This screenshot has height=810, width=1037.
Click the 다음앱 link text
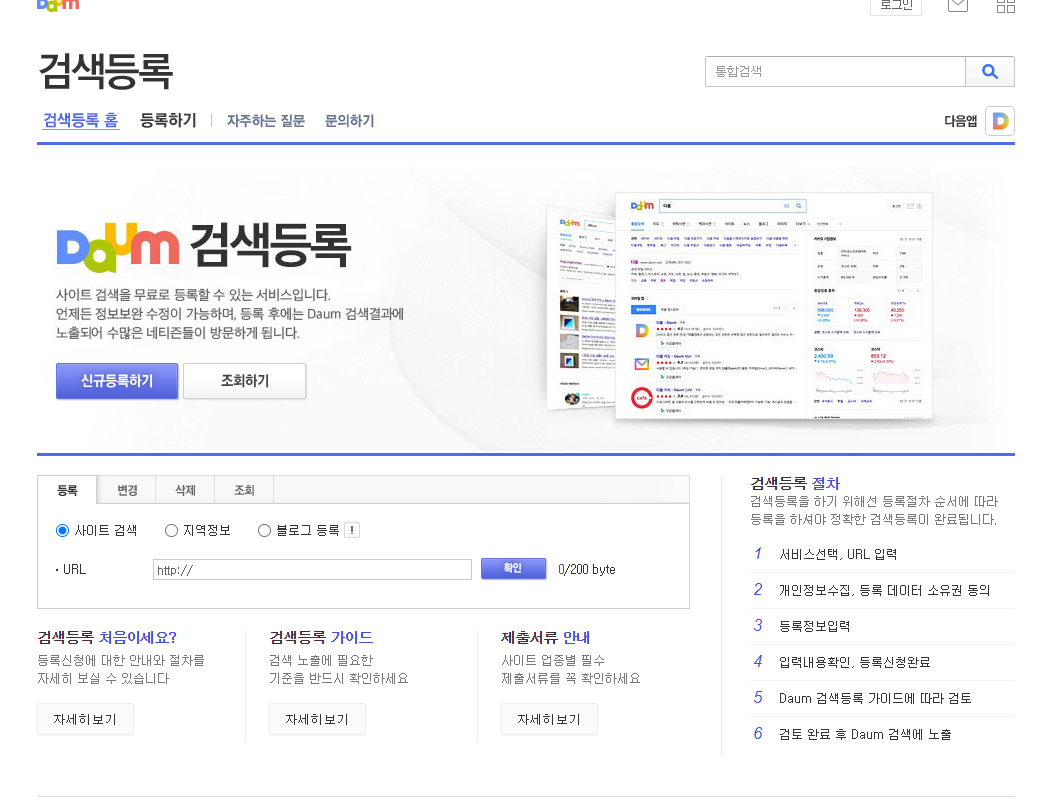(x=960, y=121)
